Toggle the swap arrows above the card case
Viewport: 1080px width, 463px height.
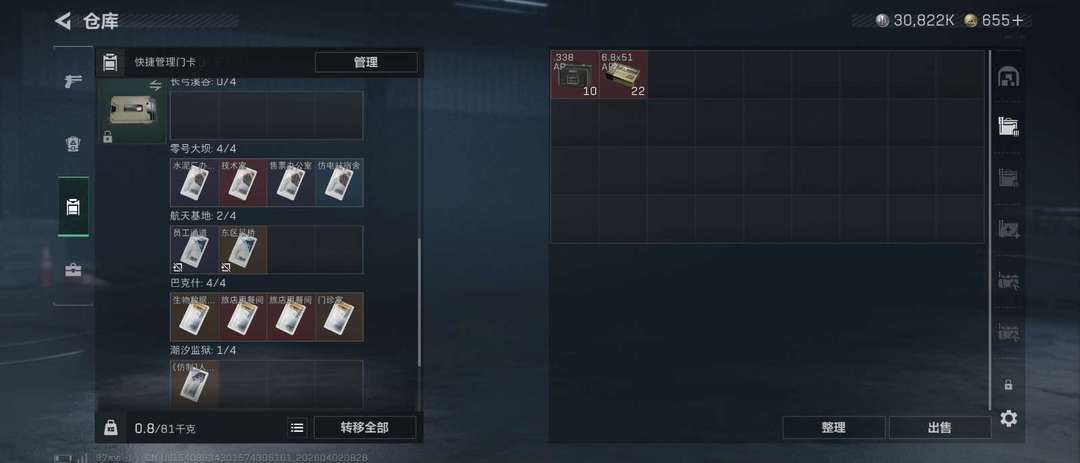click(x=155, y=85)
